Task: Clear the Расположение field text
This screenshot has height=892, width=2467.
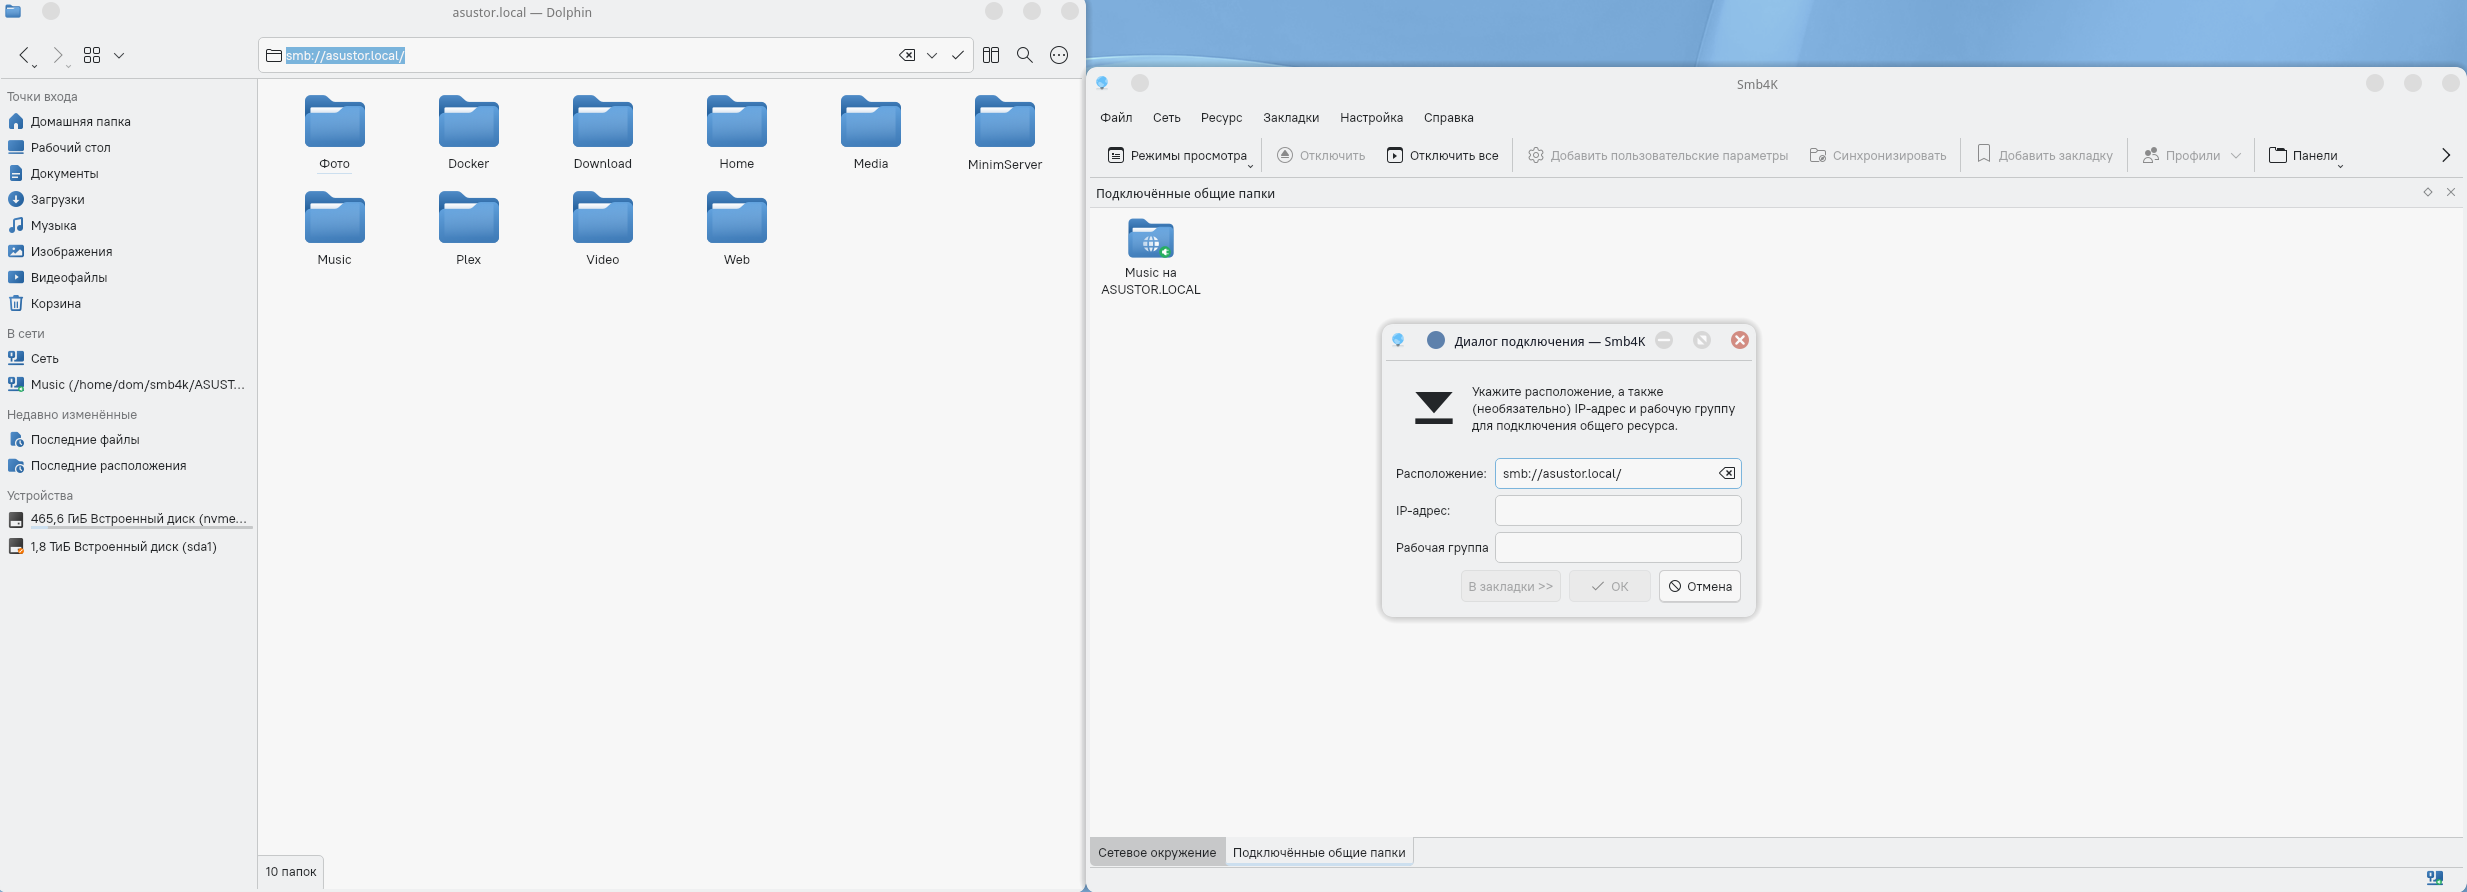Action: (1727, 473)
